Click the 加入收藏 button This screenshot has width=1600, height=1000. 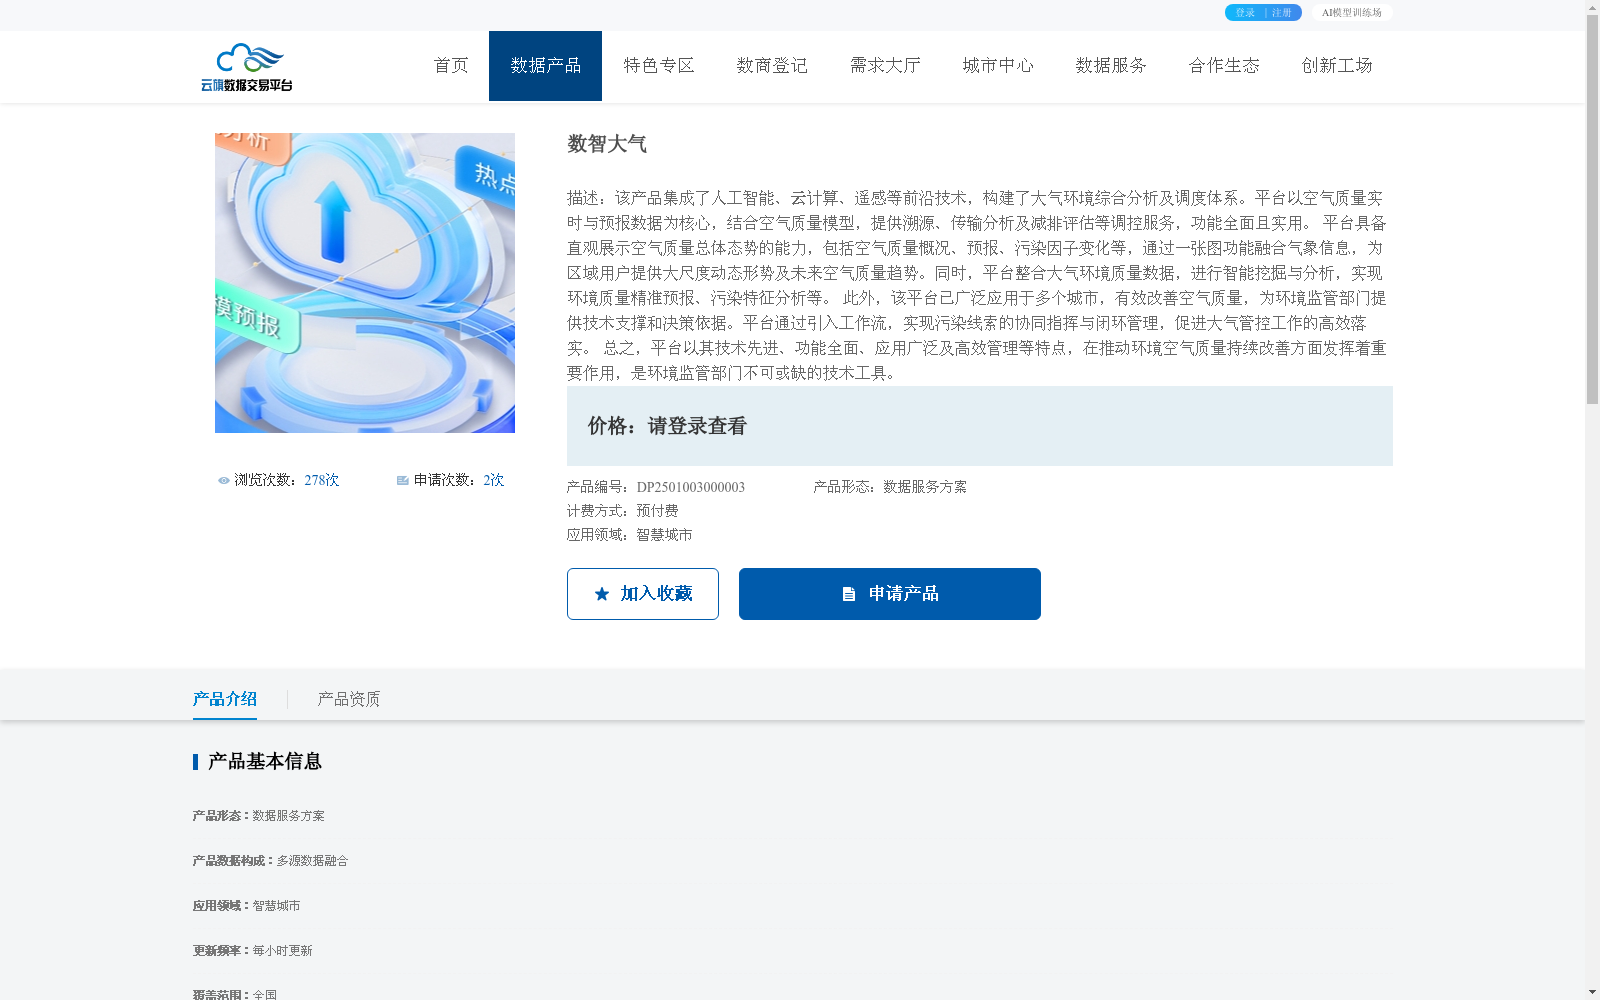coord(643,594)
